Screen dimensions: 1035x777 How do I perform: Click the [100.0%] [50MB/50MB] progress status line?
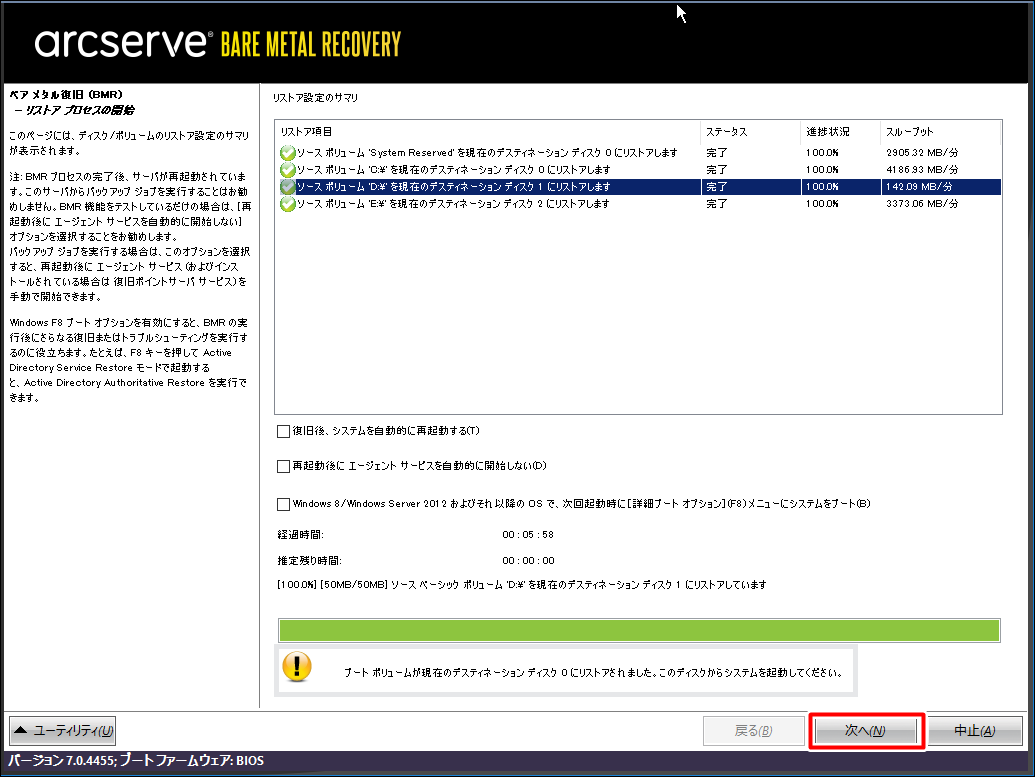[521, 585]
